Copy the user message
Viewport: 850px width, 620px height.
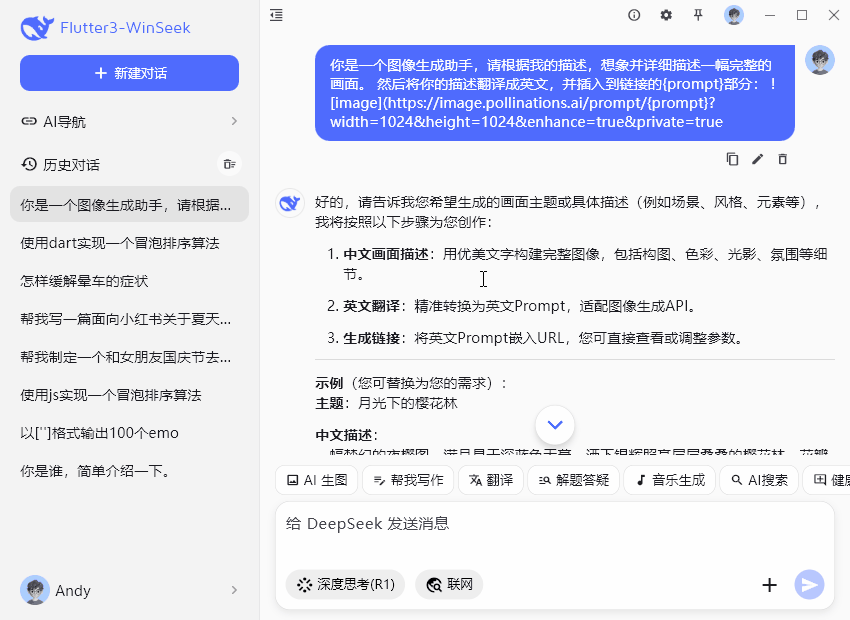click(732, 159)
